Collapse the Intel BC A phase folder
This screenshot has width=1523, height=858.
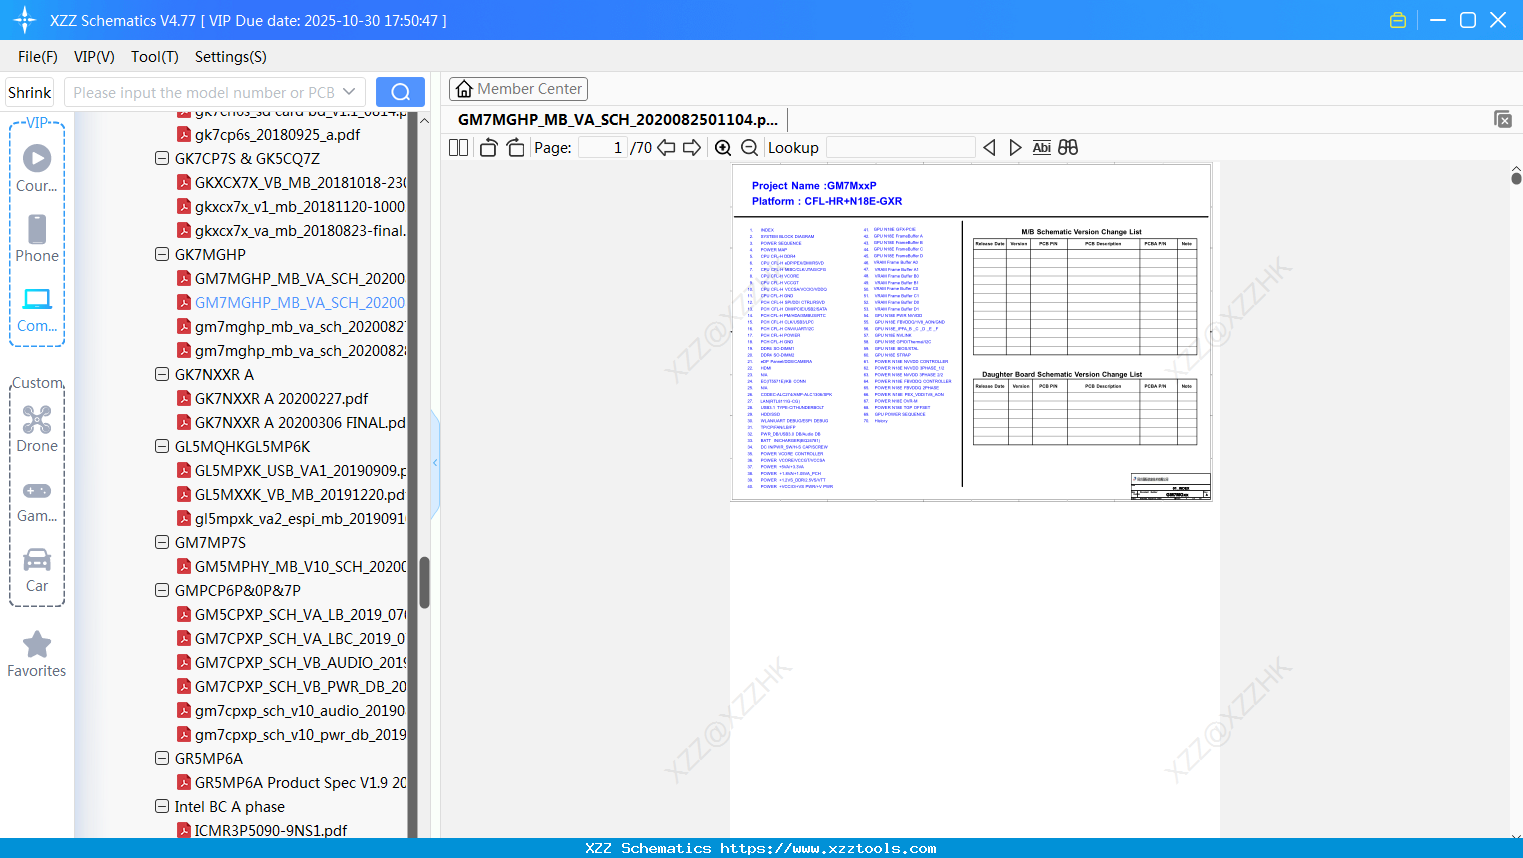click(162, 806)
